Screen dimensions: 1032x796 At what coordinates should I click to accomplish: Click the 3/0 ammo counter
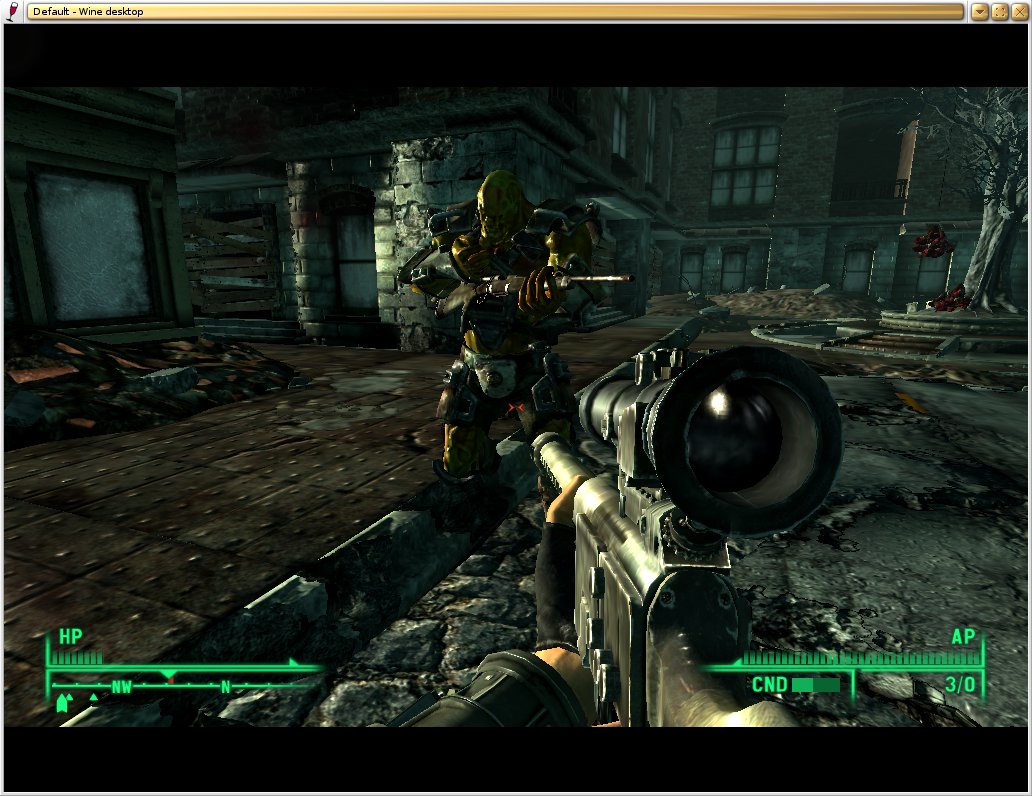pyautogui.click(x=960, y=685)
